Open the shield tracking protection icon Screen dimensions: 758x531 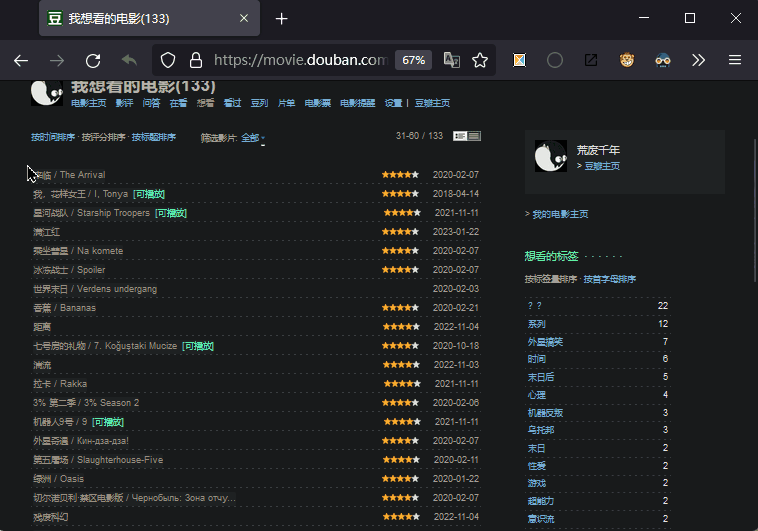[x=168, y=60]
